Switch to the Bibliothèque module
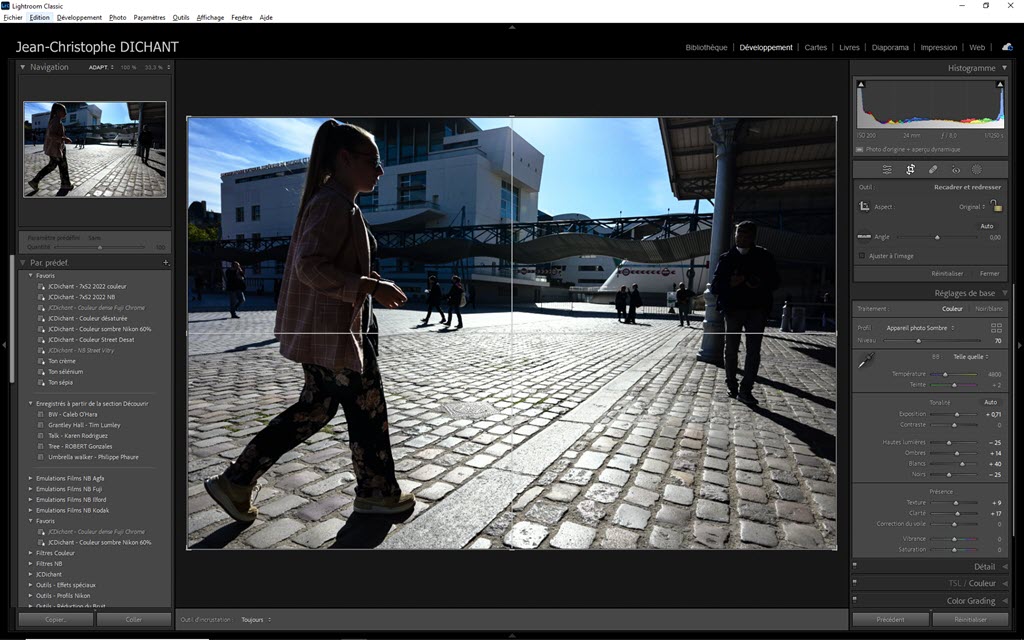Screen dimensions: 1024x640 (706, 48)
